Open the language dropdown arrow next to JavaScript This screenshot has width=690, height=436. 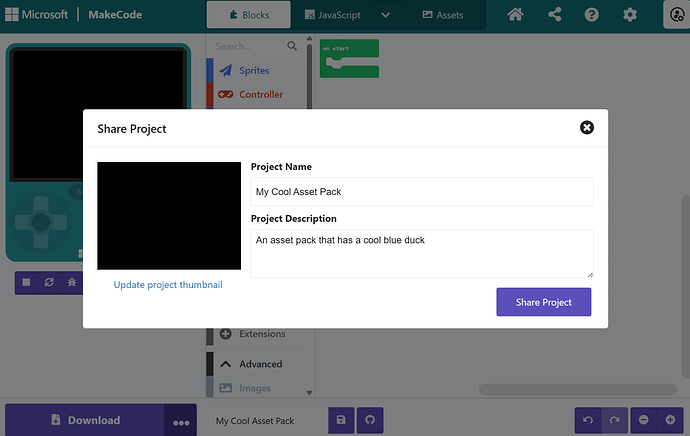(385, 15)
